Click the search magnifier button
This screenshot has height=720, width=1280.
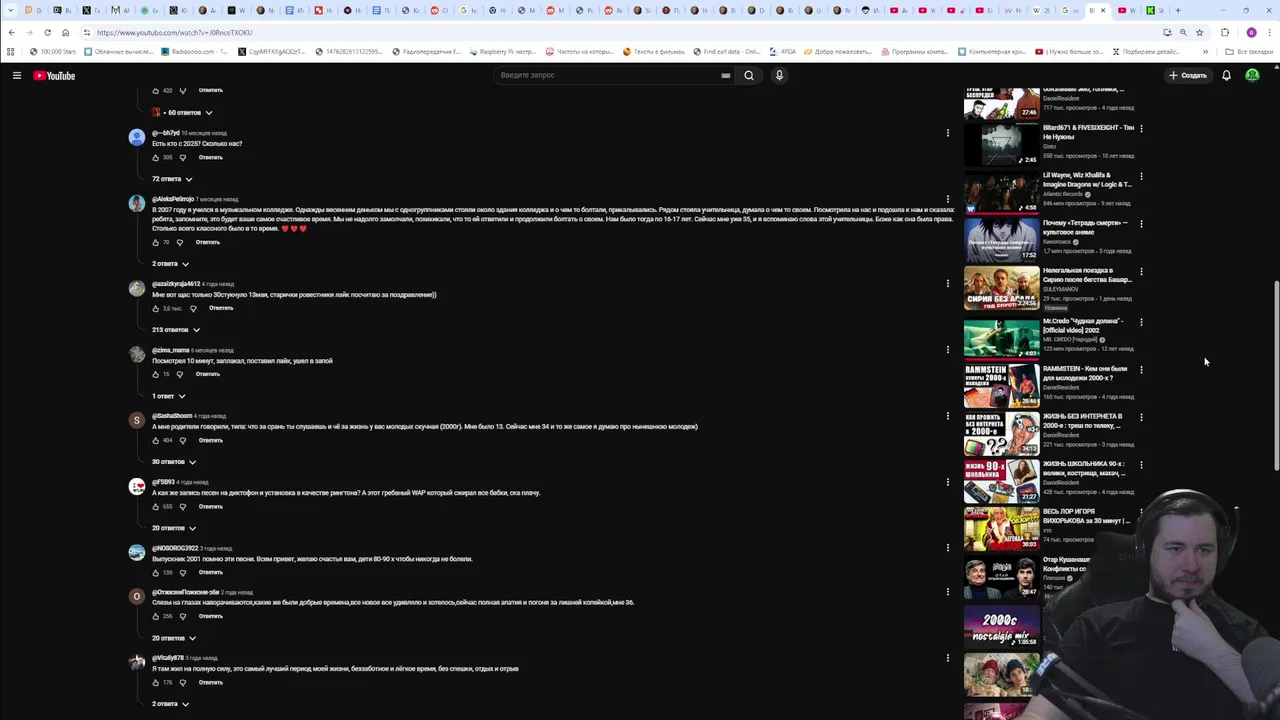point(748,75)
